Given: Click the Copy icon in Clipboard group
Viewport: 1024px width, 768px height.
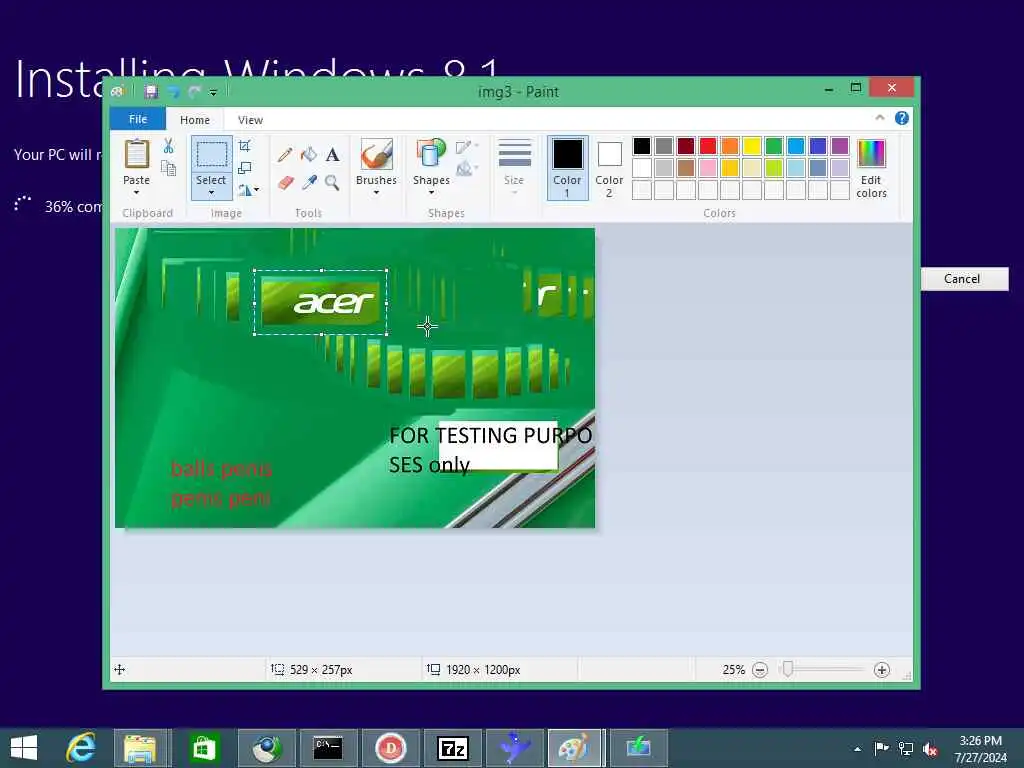Looking at the screenshot, I should (x=168, y=168).
